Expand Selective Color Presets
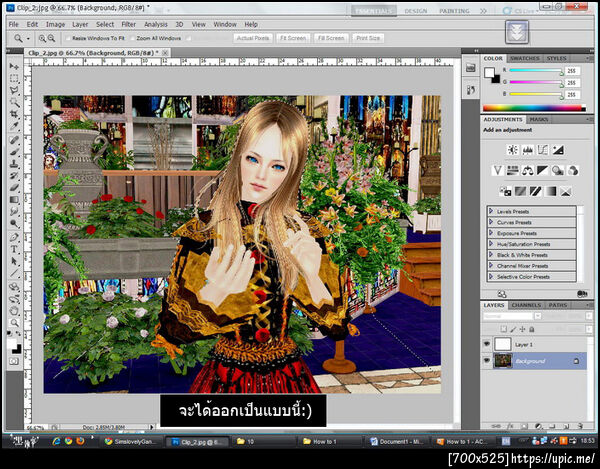 point(491,277)
